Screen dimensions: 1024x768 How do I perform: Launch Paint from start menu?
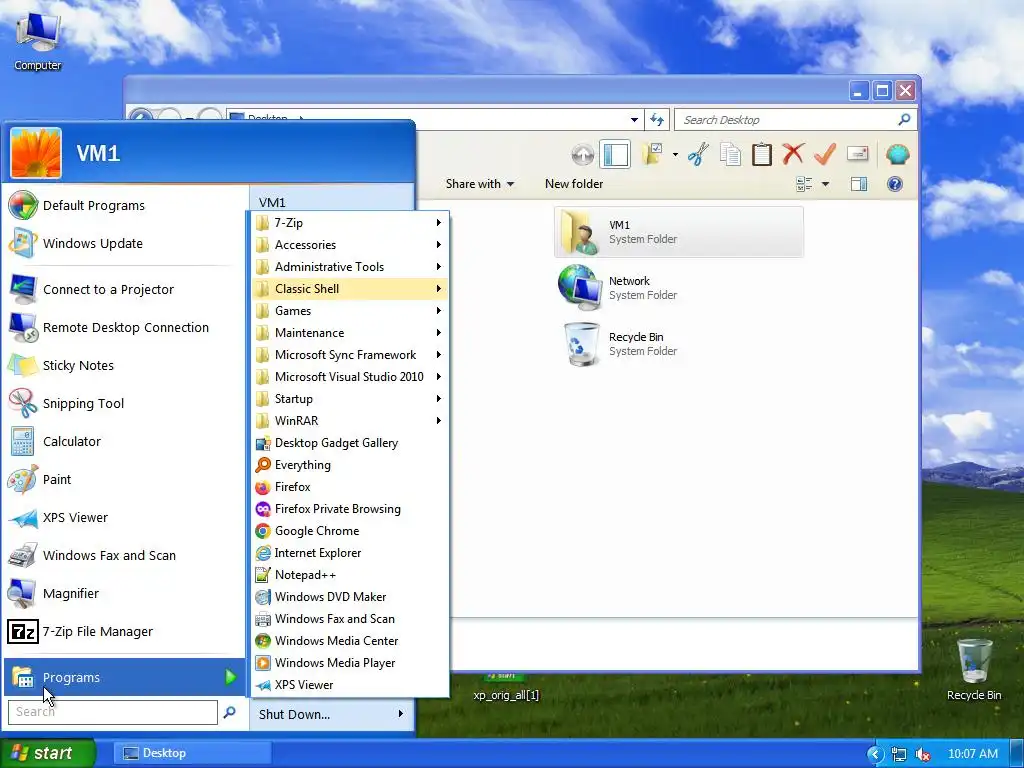point(124,479)
